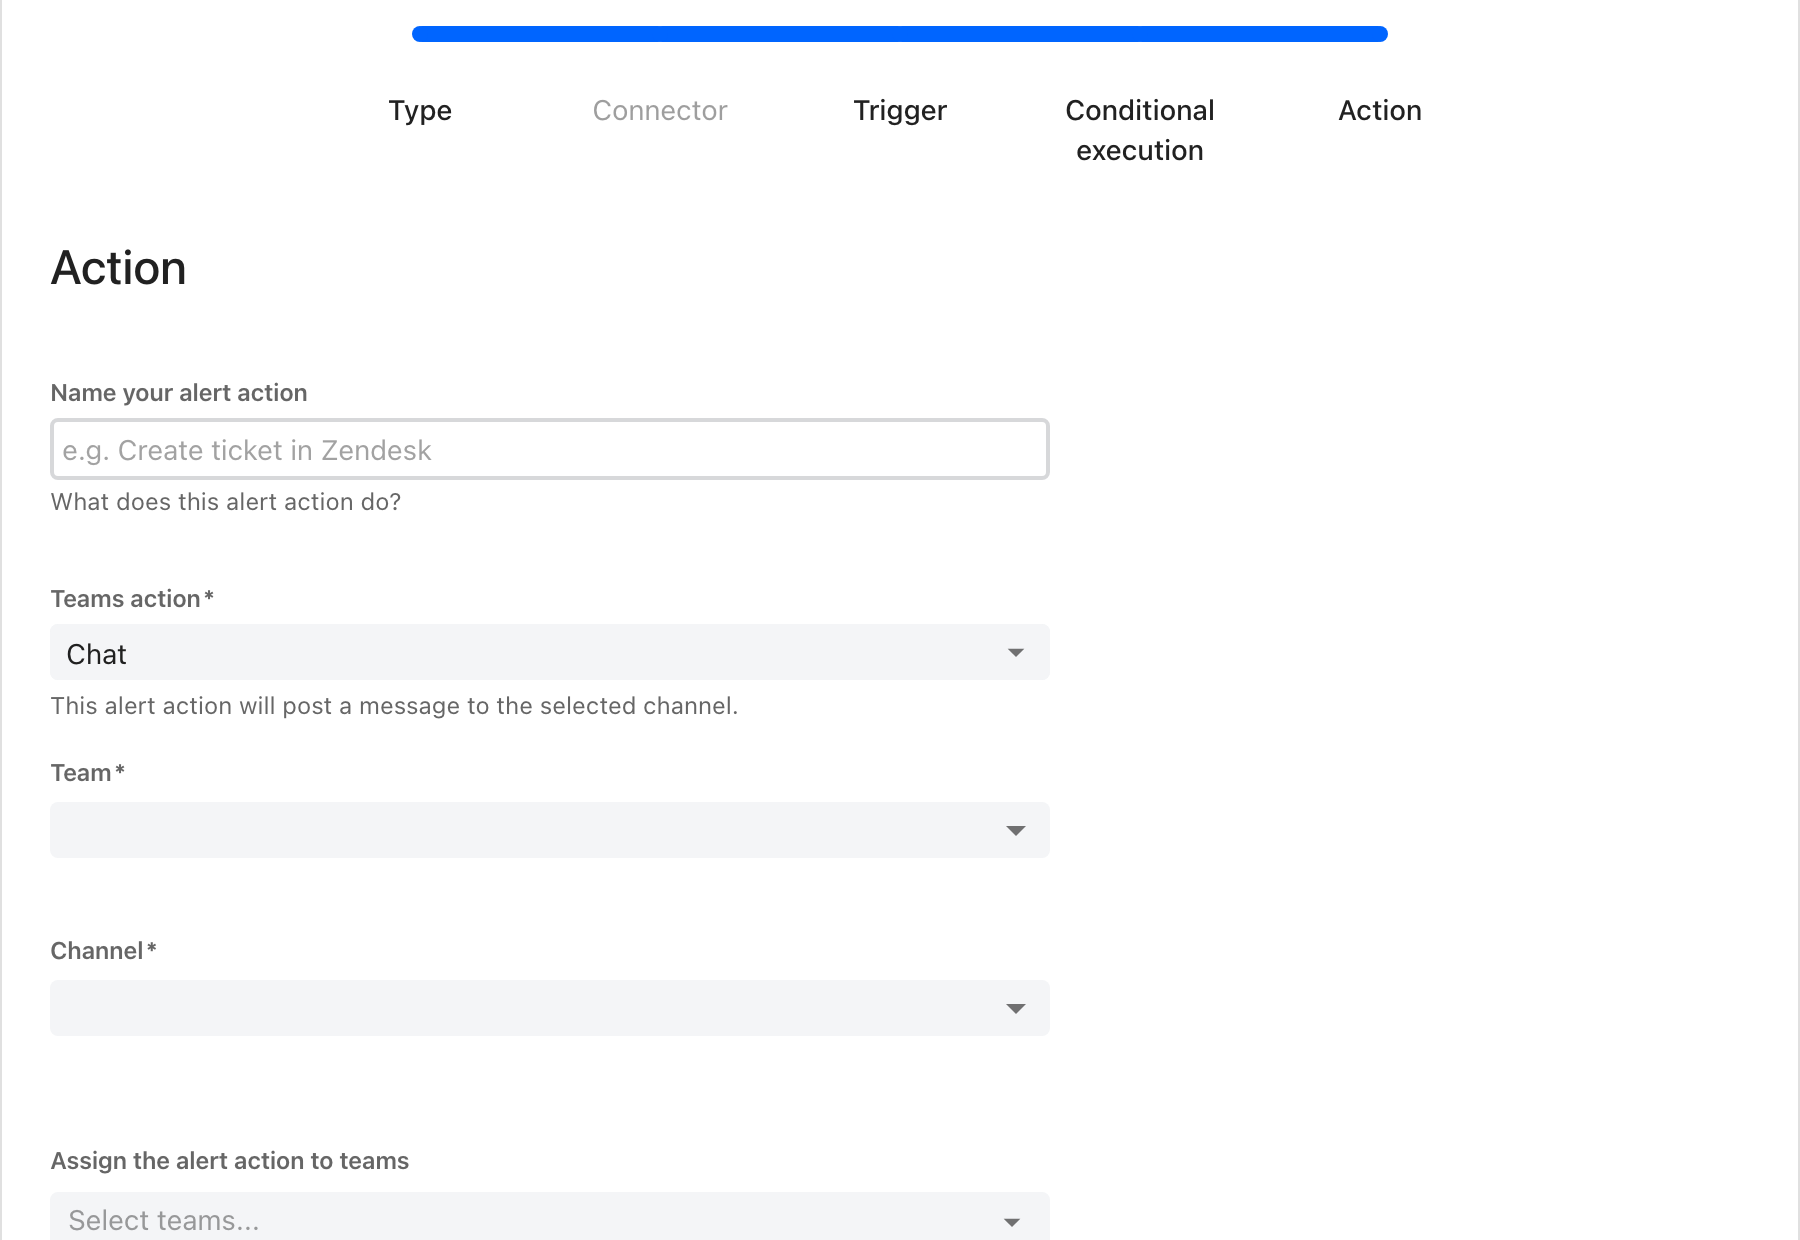Click the 'What does this alert action do?' text
Image resolution: width=1800 pixels, height=1240 pixels.
(226, 502)
